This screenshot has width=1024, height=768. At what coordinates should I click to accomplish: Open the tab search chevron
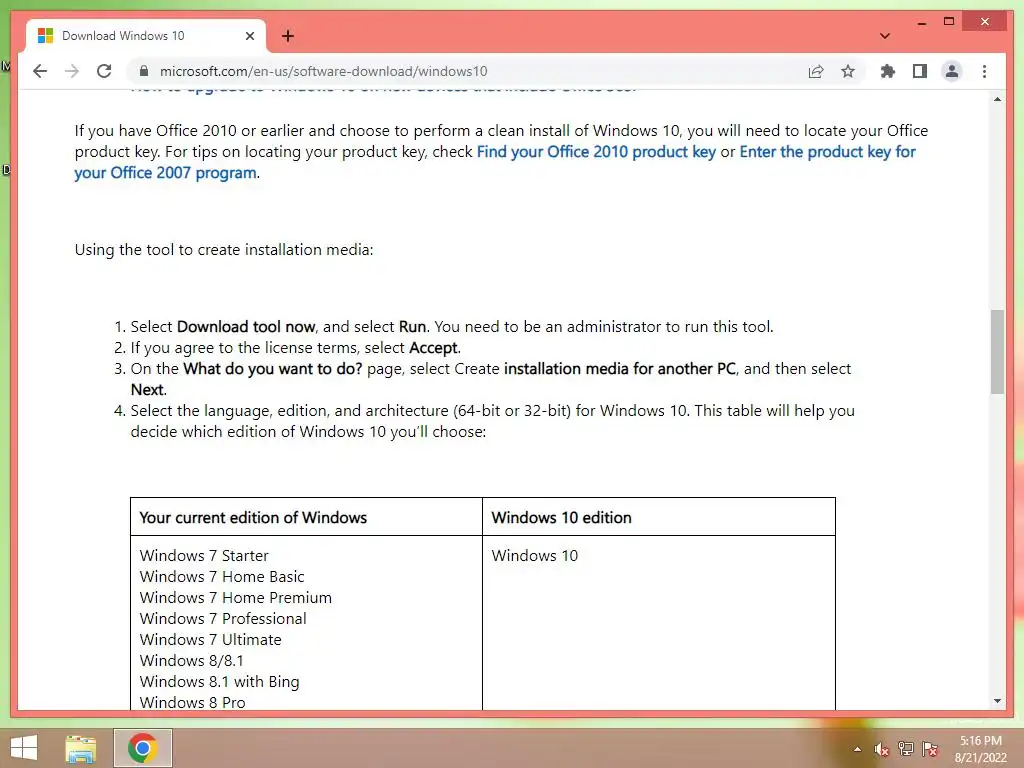click(885, 36)
